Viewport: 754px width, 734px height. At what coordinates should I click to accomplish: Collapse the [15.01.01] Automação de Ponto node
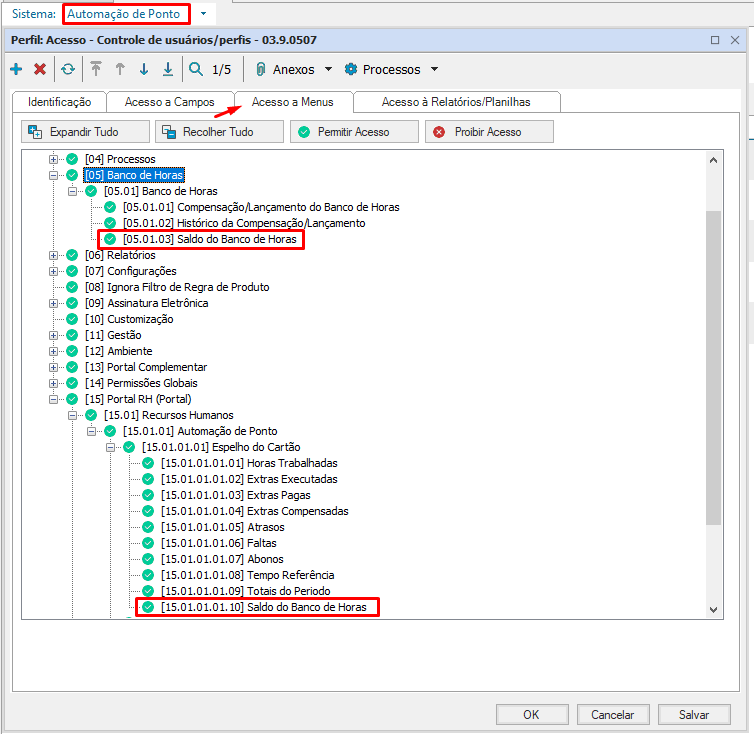[x=91, y=431]
